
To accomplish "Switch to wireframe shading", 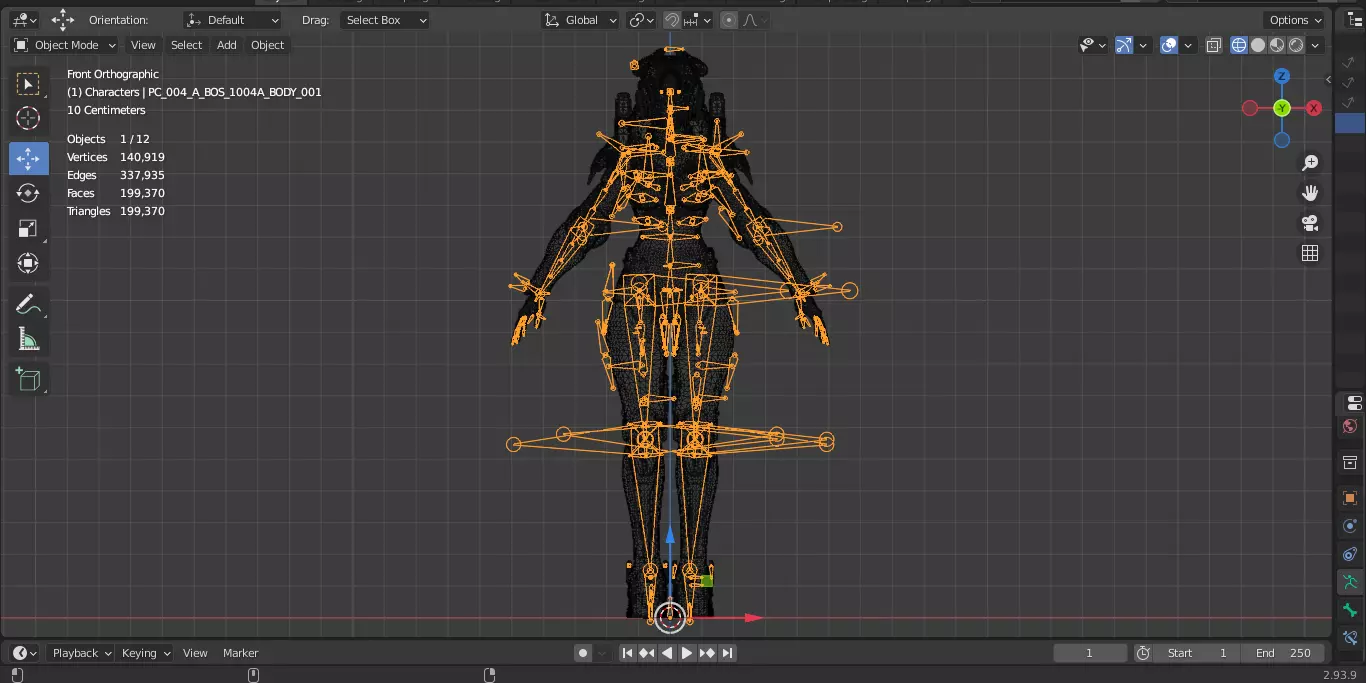I will click(1239, 45).
